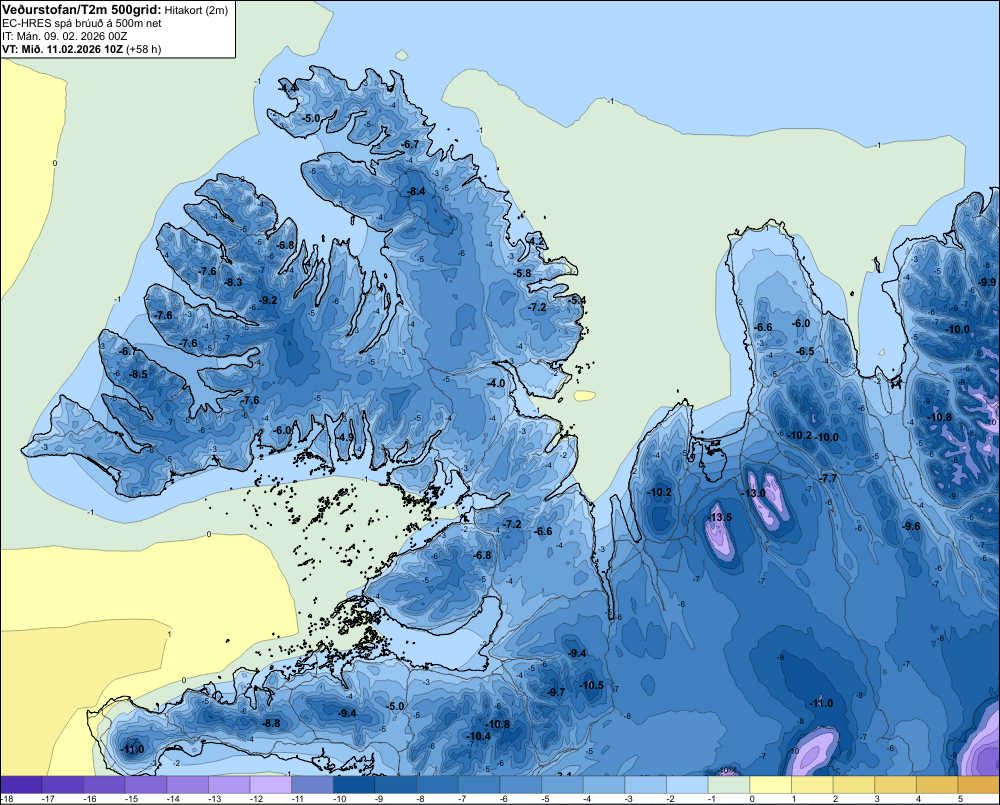1000x805 pixels.
Task: Select the 'EC-HRES spá brúuð á 500m net' line
Action: pyautogui.click(x=82, y=23)
